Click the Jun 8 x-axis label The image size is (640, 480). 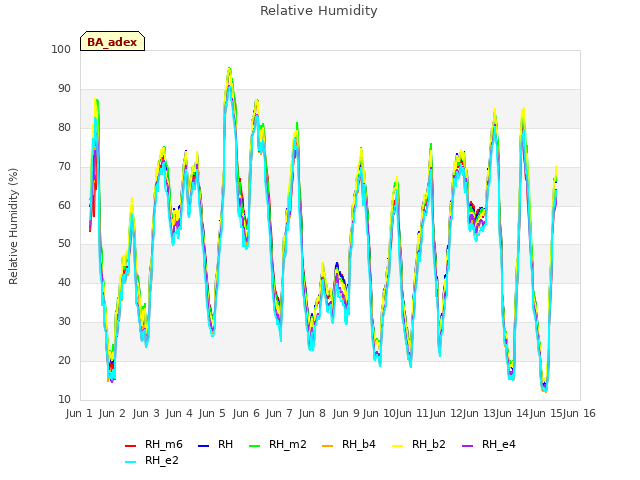[x=312, y=413]
